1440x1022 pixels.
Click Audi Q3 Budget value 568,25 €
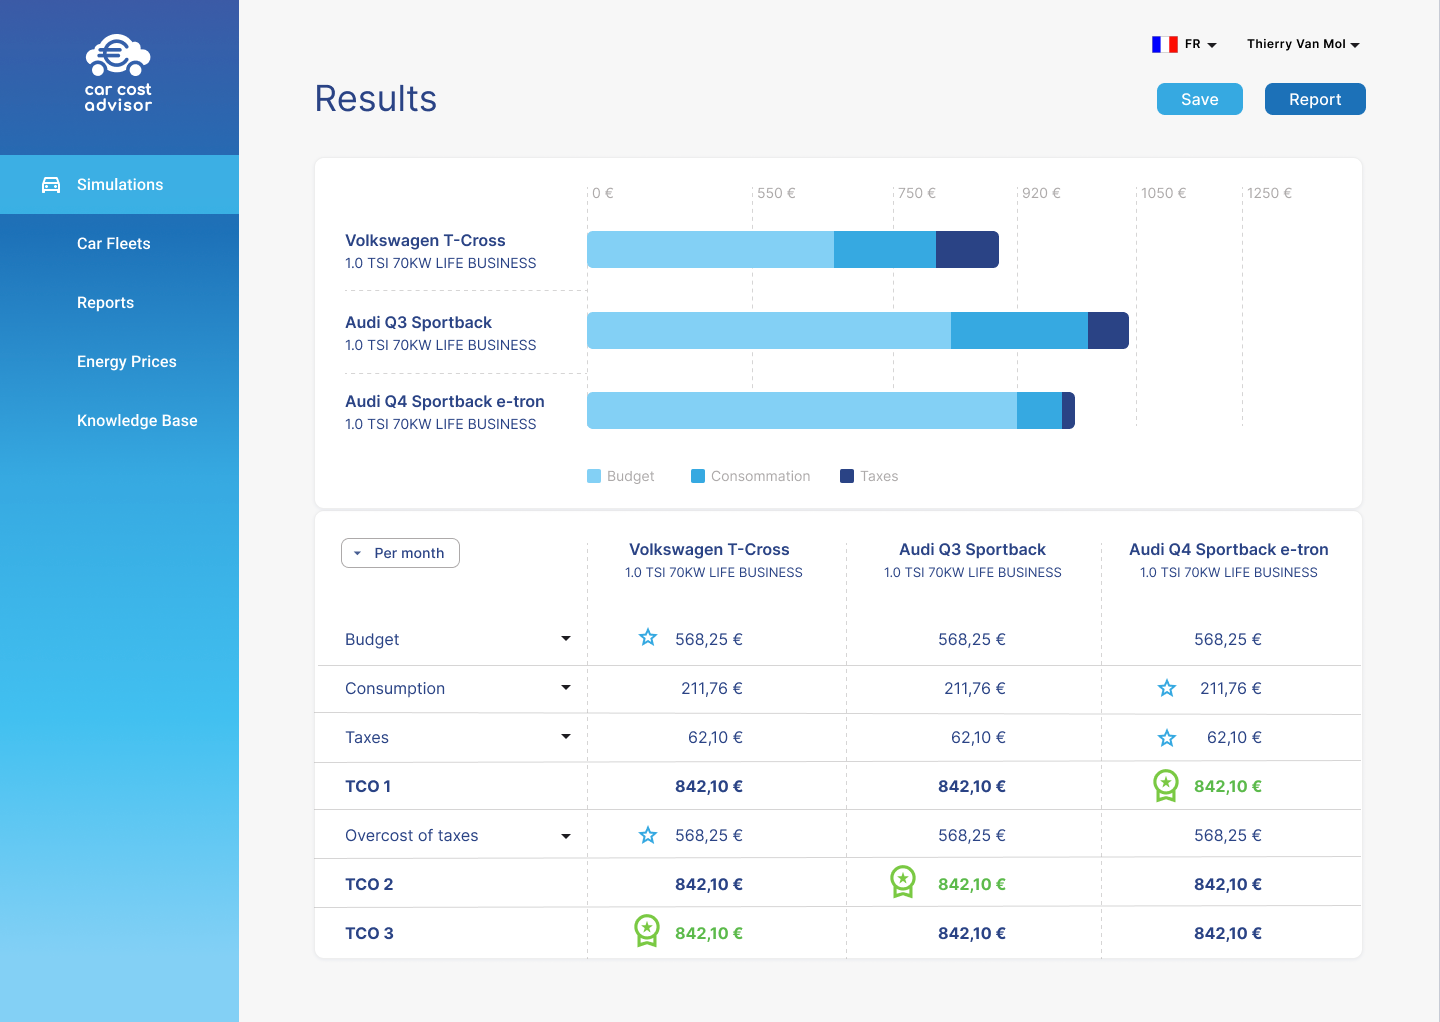tap(972, 639)
